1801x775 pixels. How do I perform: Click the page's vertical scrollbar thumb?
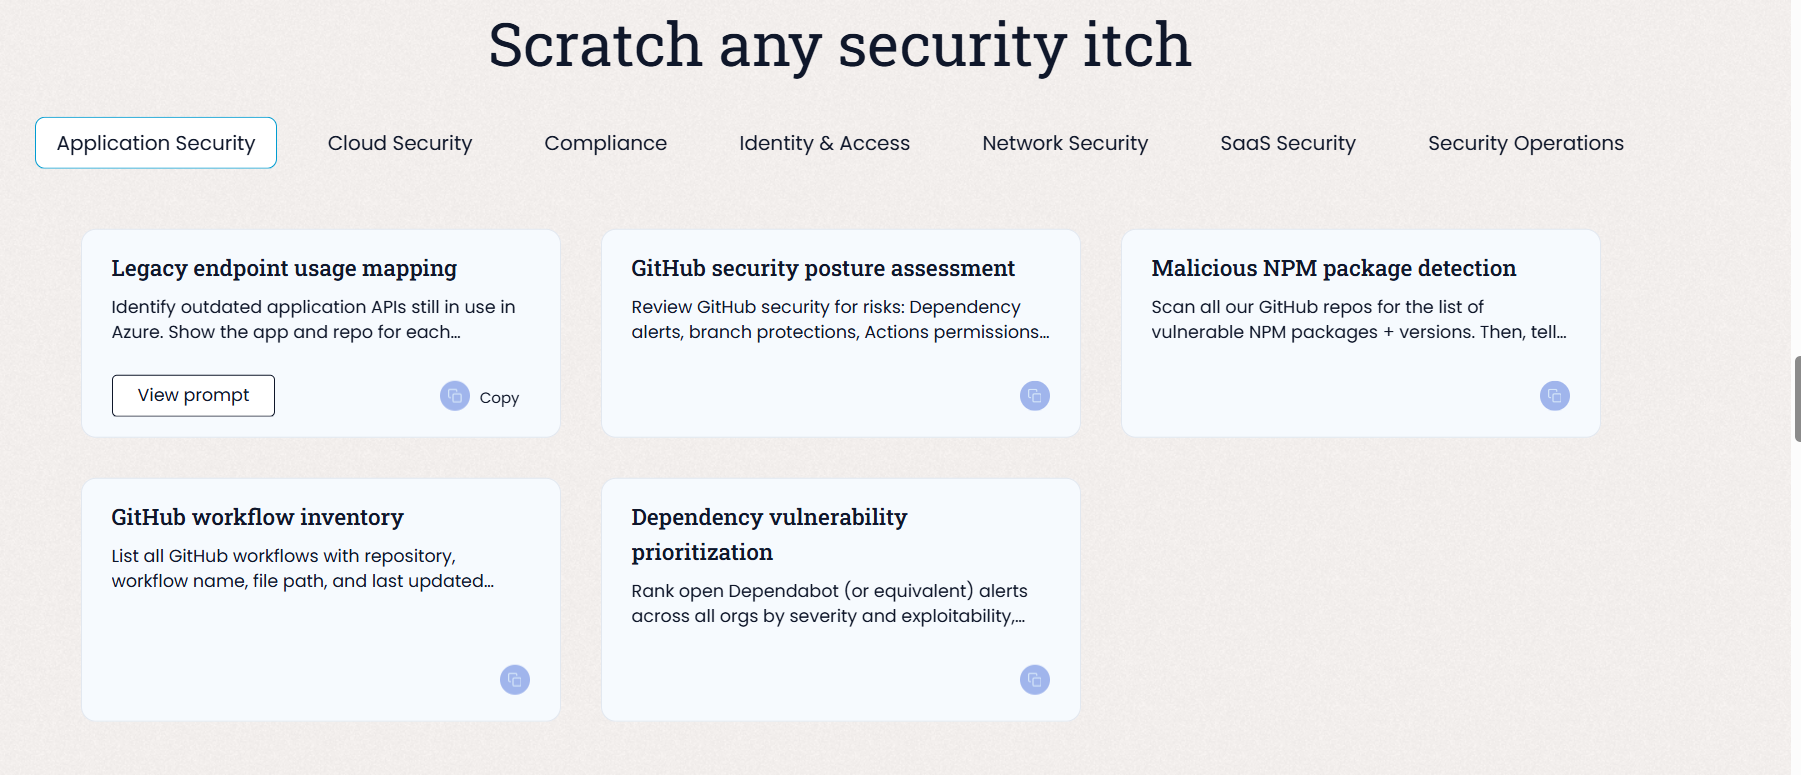click(x=1797, y=398)
